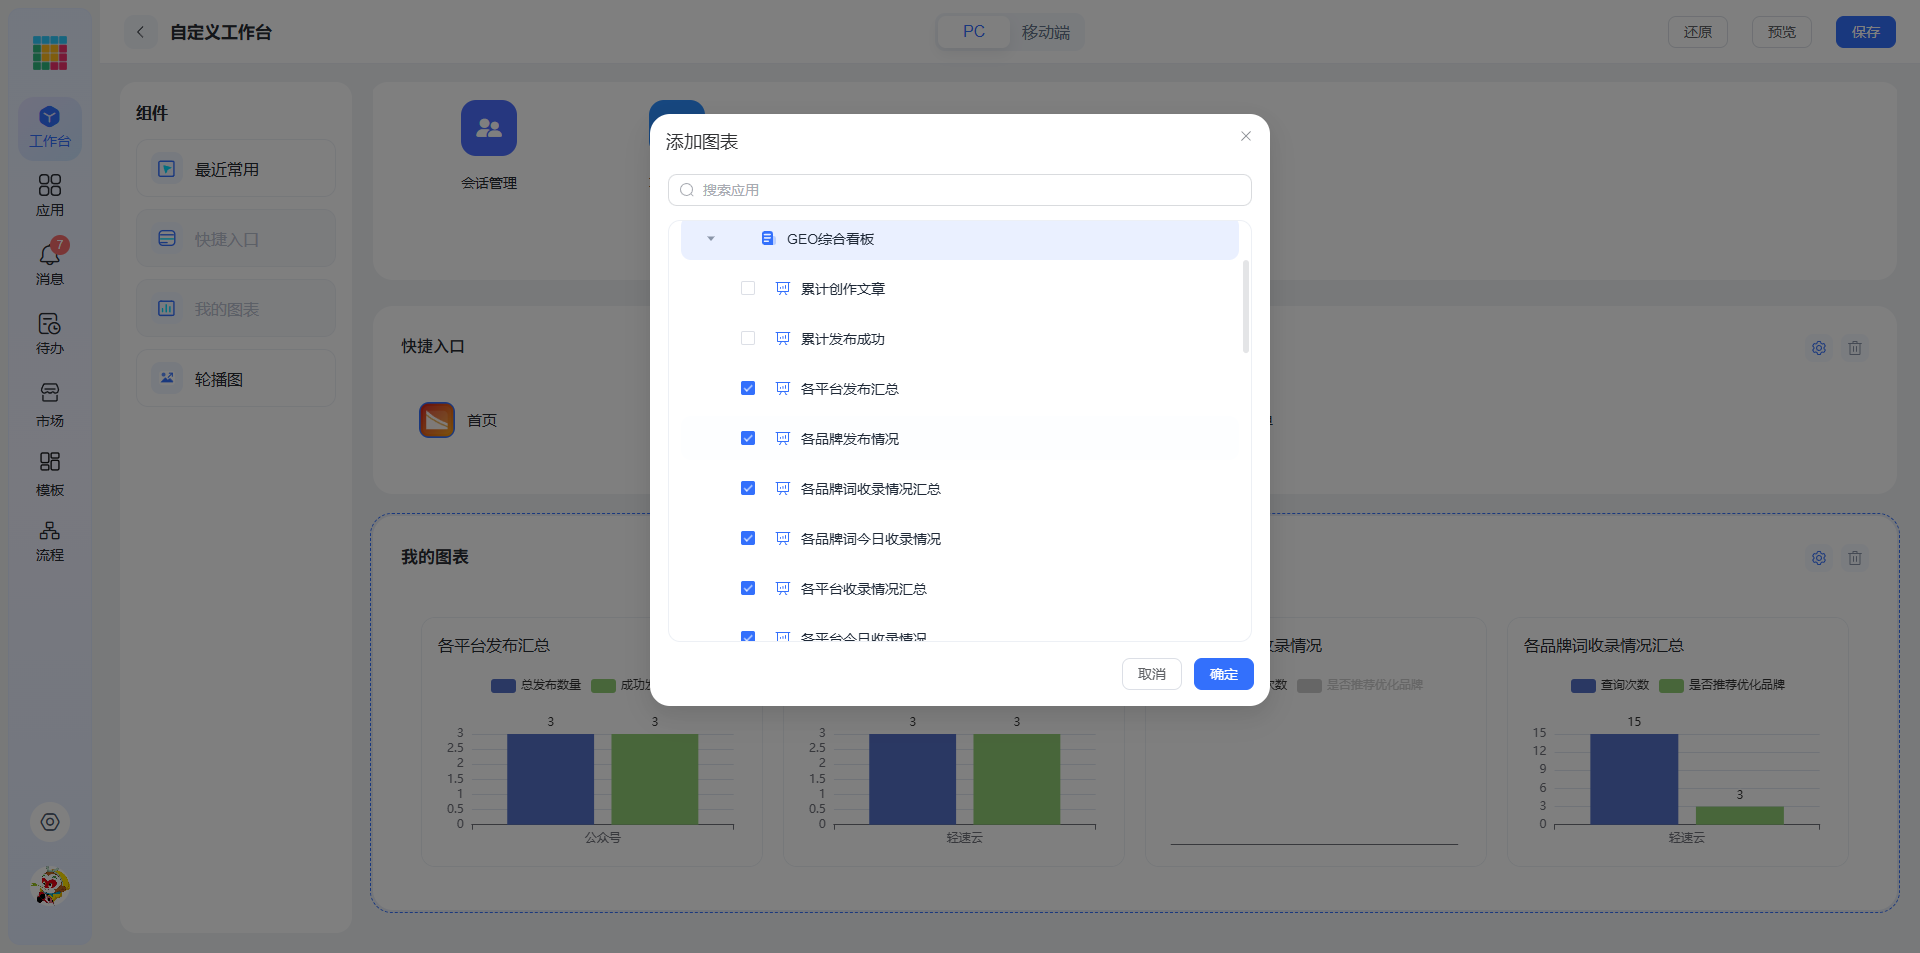This screenshot has height=953, width=1920.
Task: Click the 各品牌词收录情况汇总 chart title
Action: (x=1604, y=646)
